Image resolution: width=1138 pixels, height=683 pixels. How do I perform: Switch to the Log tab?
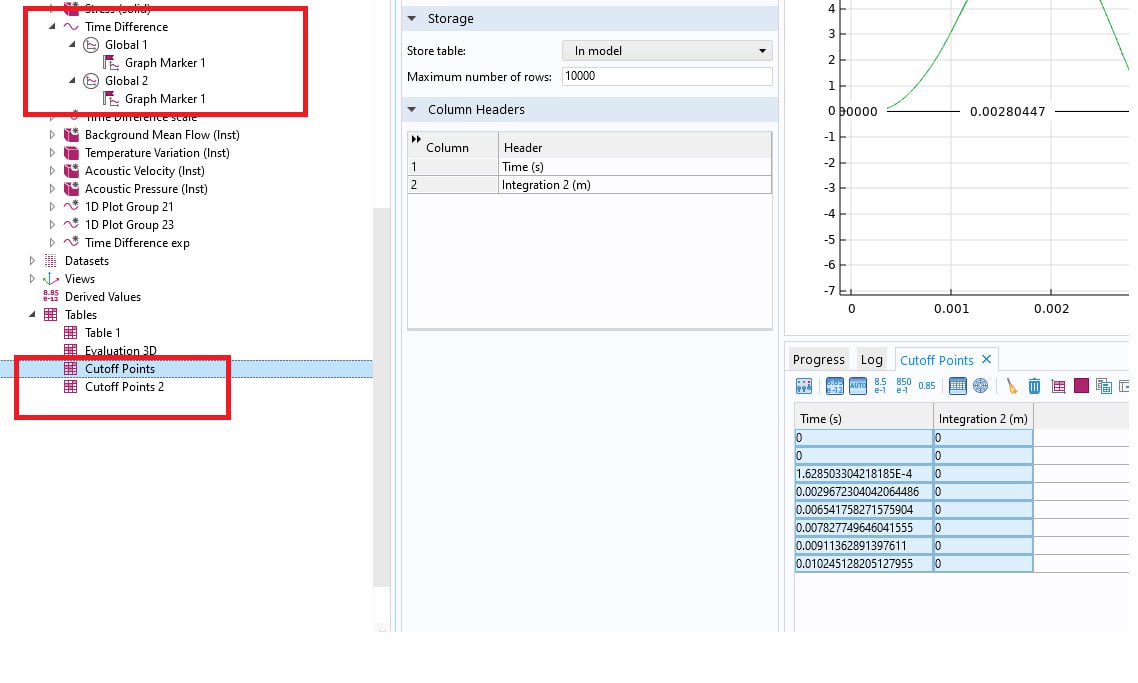tap(871, 360)
